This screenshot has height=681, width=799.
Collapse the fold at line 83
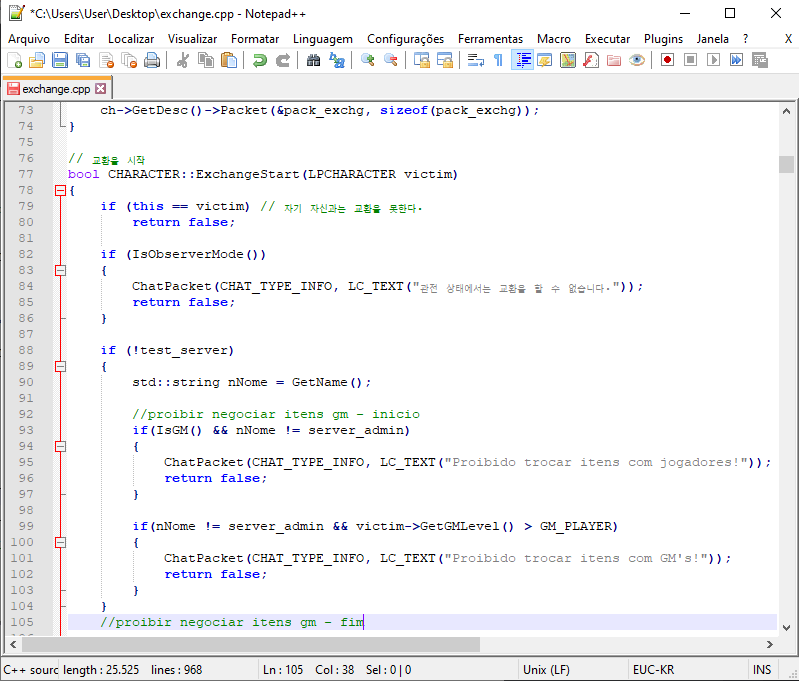click(60, 271)
